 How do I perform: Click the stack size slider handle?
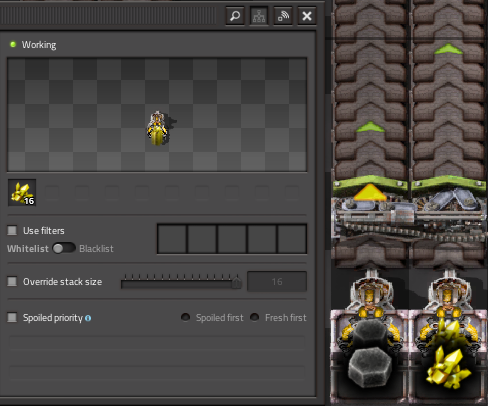click(237, 283)
